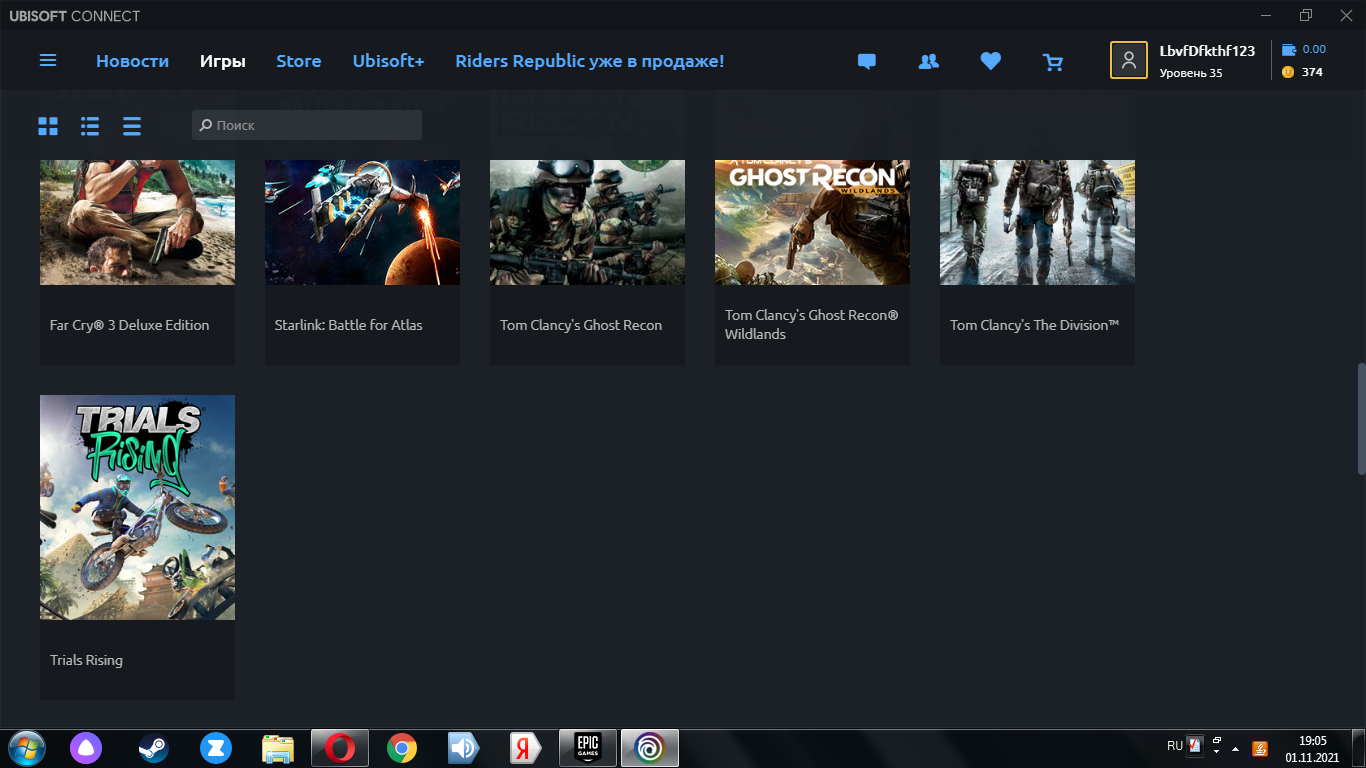This screenshot has width=1366, height=768.
Task: Open the blue hourglass taskbar app
Action: [215, 748]
